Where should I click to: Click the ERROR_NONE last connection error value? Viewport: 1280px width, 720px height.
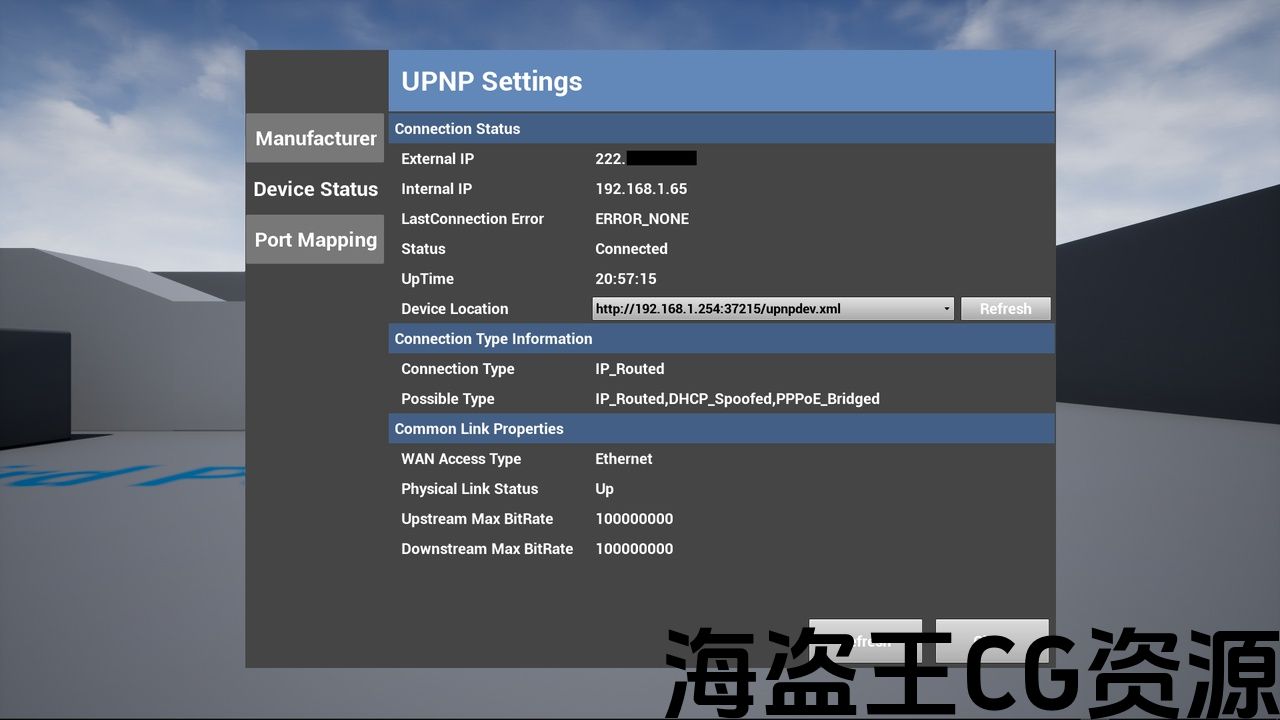pyautogui.click(x=642, y=219)
